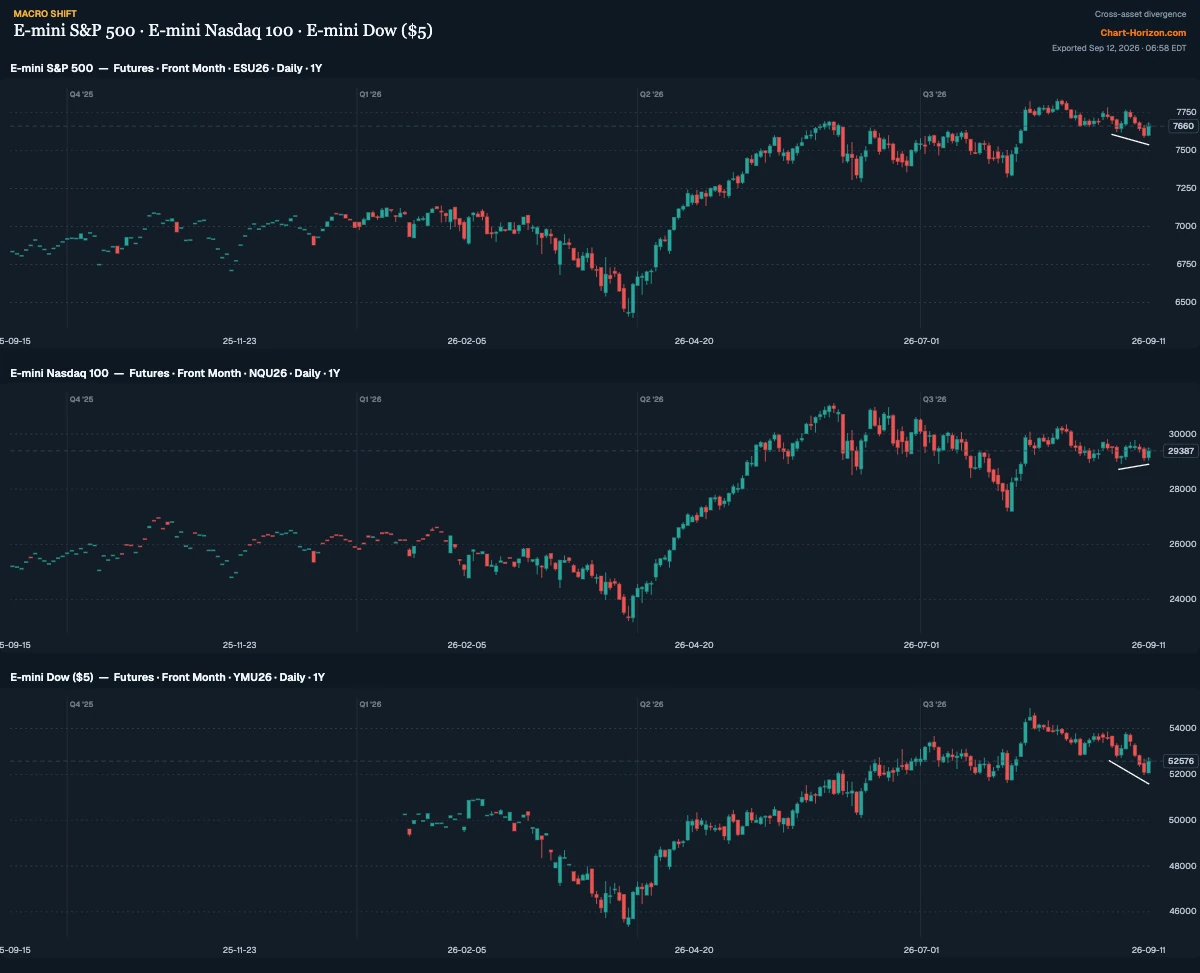Click the 26-09-11 date under the Nasdaq chart
Image resolution: width=1200 pixels, height=973 pixels.
[x=1148, y=645]
